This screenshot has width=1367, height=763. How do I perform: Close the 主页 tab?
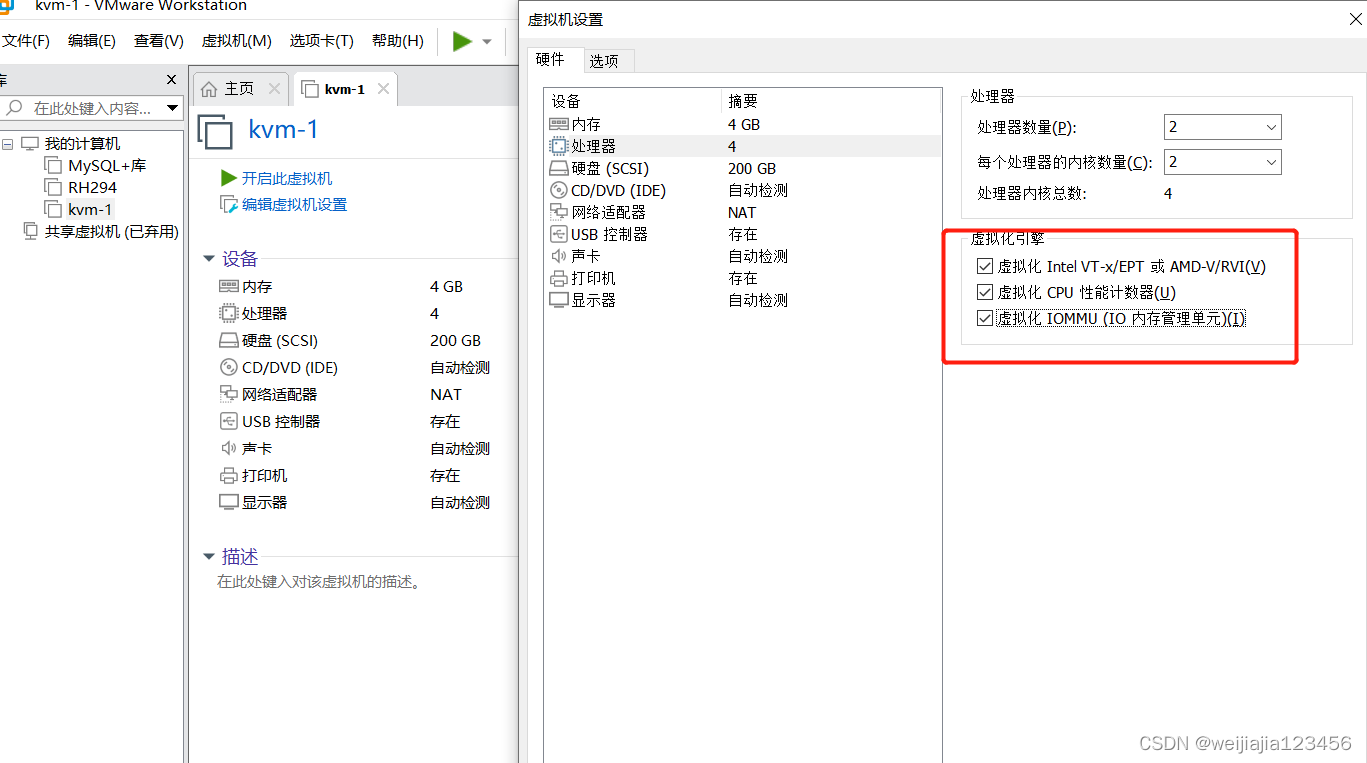coord(274,89)
